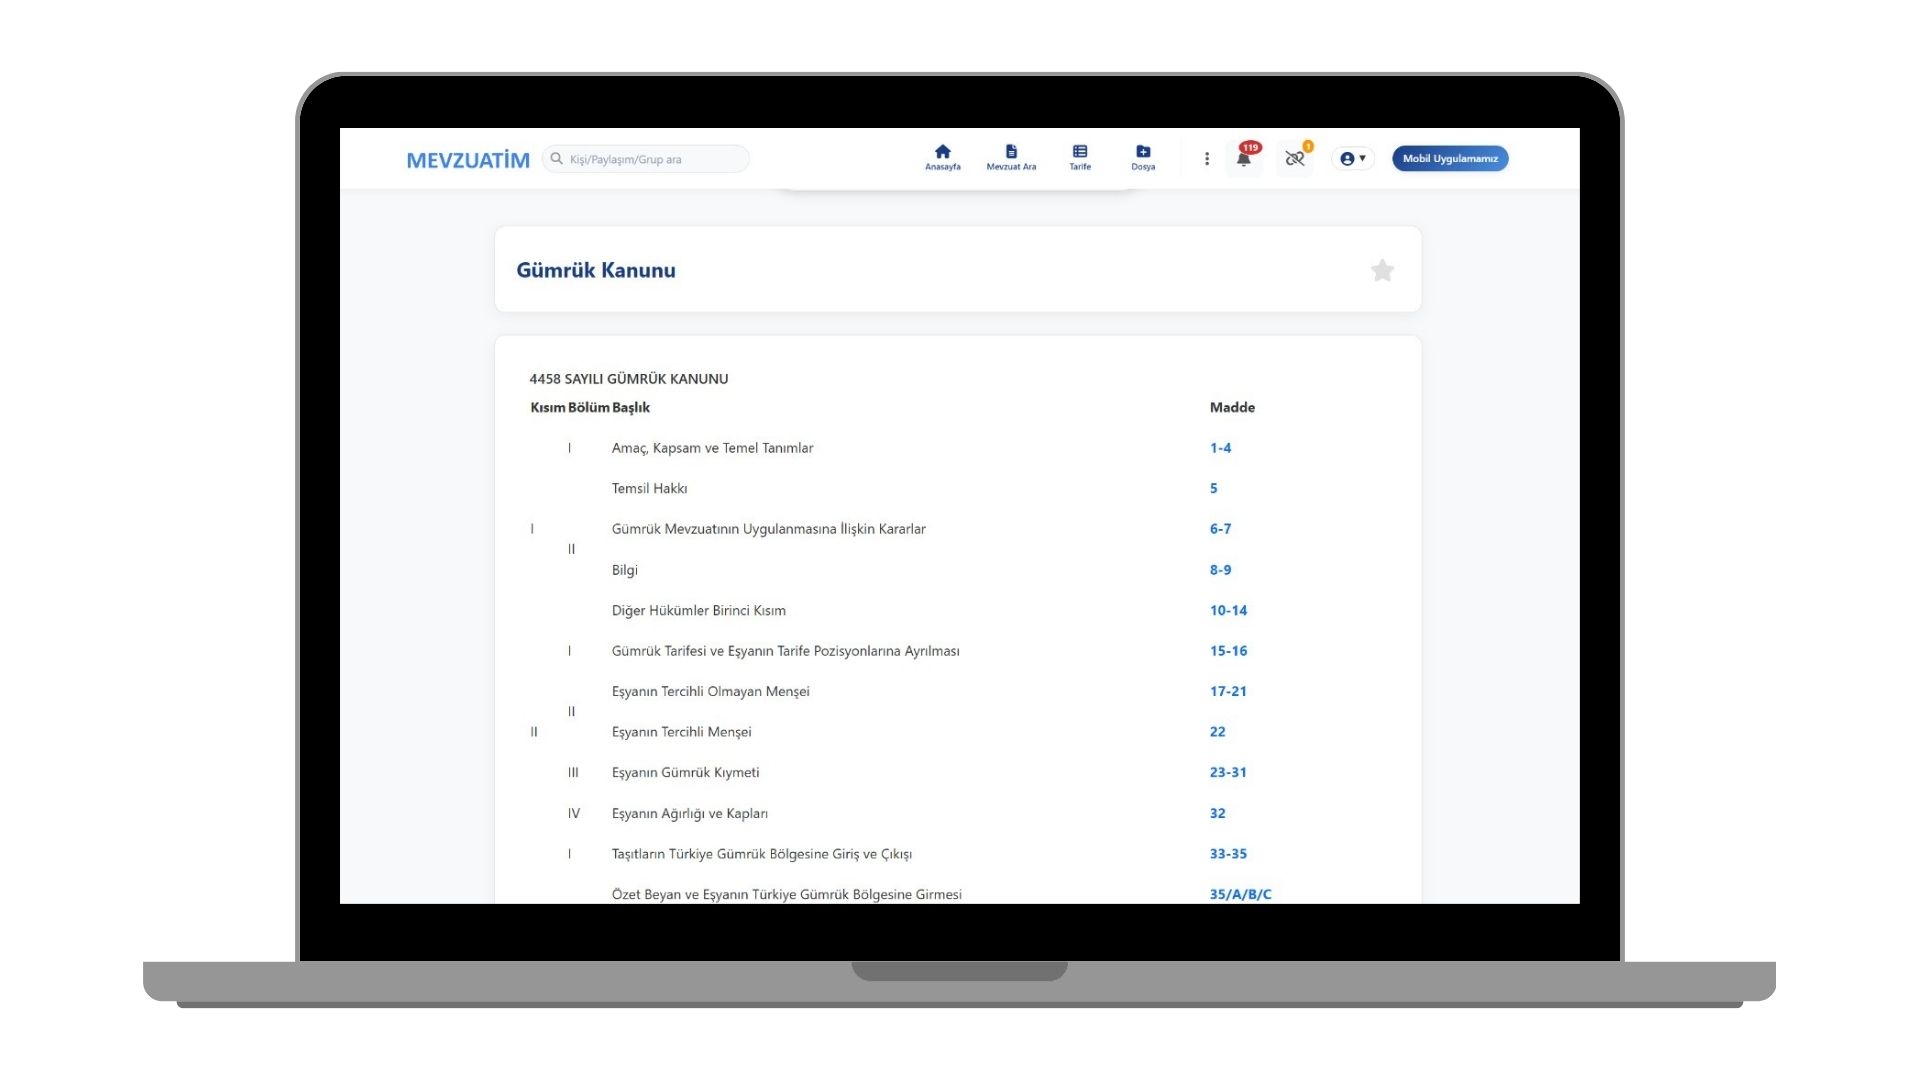Toggle favorite star for Gümrük Kanunu

1382,270
